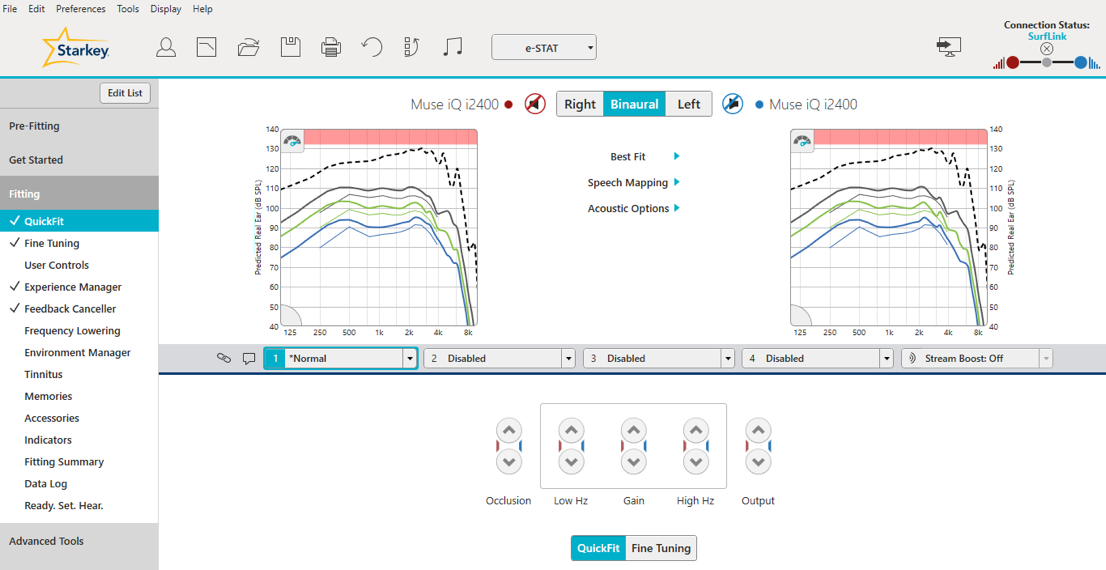Image resolution: width=1106 pixels, height=570 pixels.
Task: Mute the right red hearing aid
Action: [x=535, y=104]
